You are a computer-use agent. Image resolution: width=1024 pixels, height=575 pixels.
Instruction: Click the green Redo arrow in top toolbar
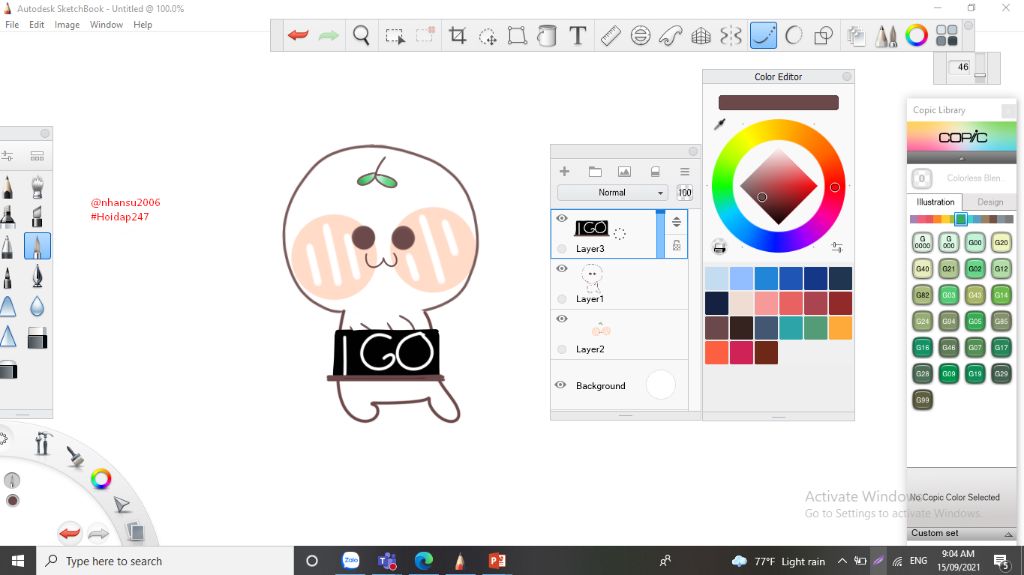pos(328,35)
